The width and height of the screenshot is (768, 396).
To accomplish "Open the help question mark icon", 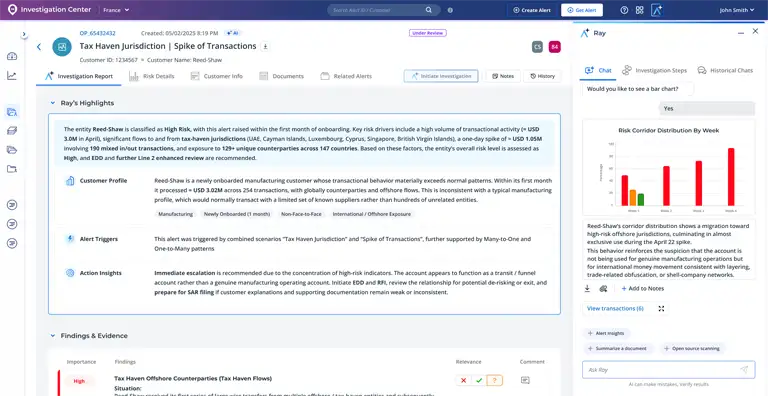I will tap(624, 10).
